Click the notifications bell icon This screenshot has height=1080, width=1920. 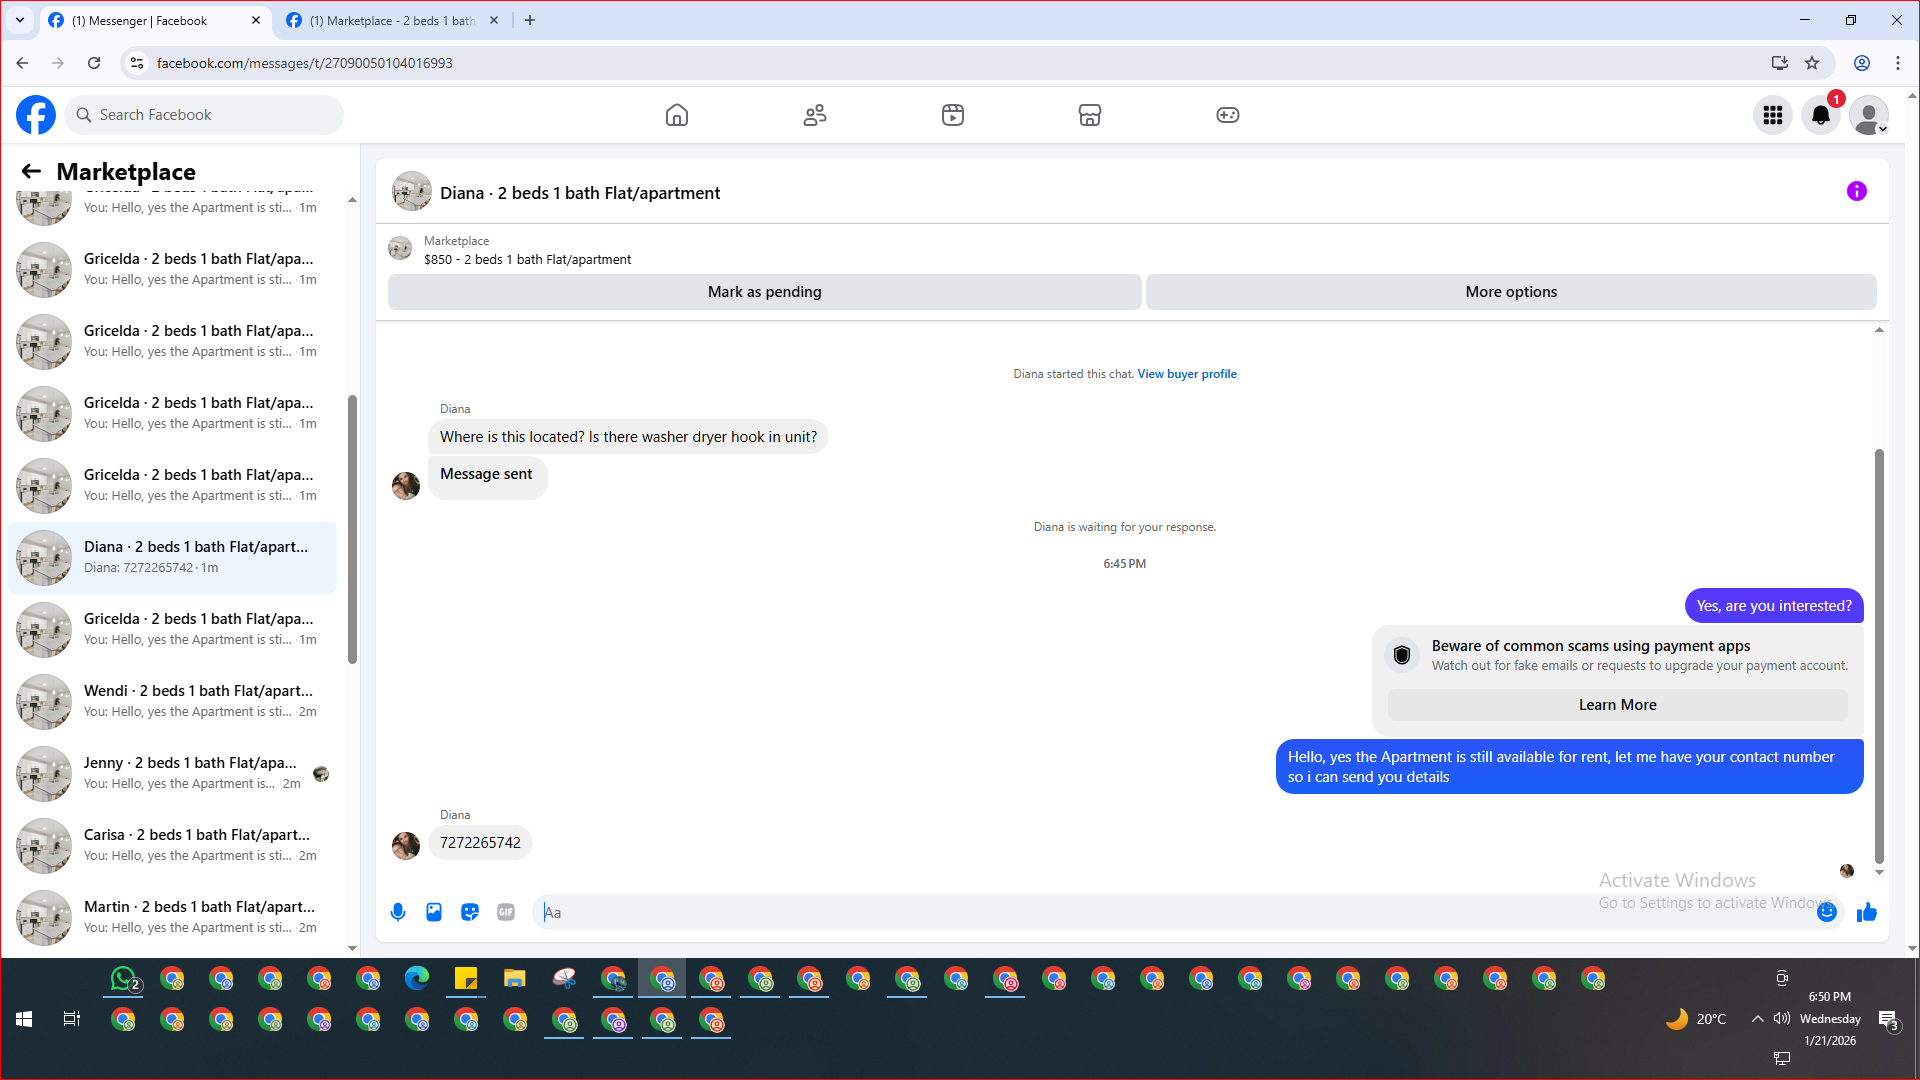click(1821, 115)
